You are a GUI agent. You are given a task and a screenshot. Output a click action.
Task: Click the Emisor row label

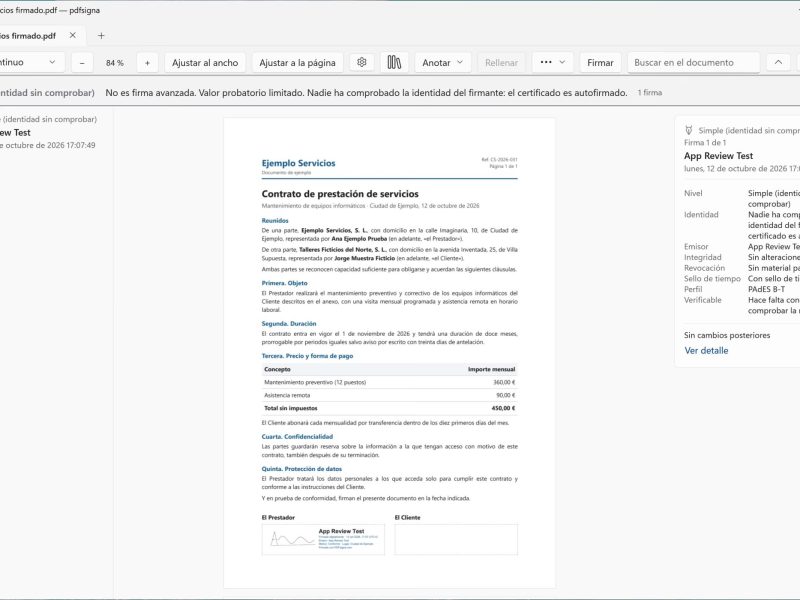[696, 246]
